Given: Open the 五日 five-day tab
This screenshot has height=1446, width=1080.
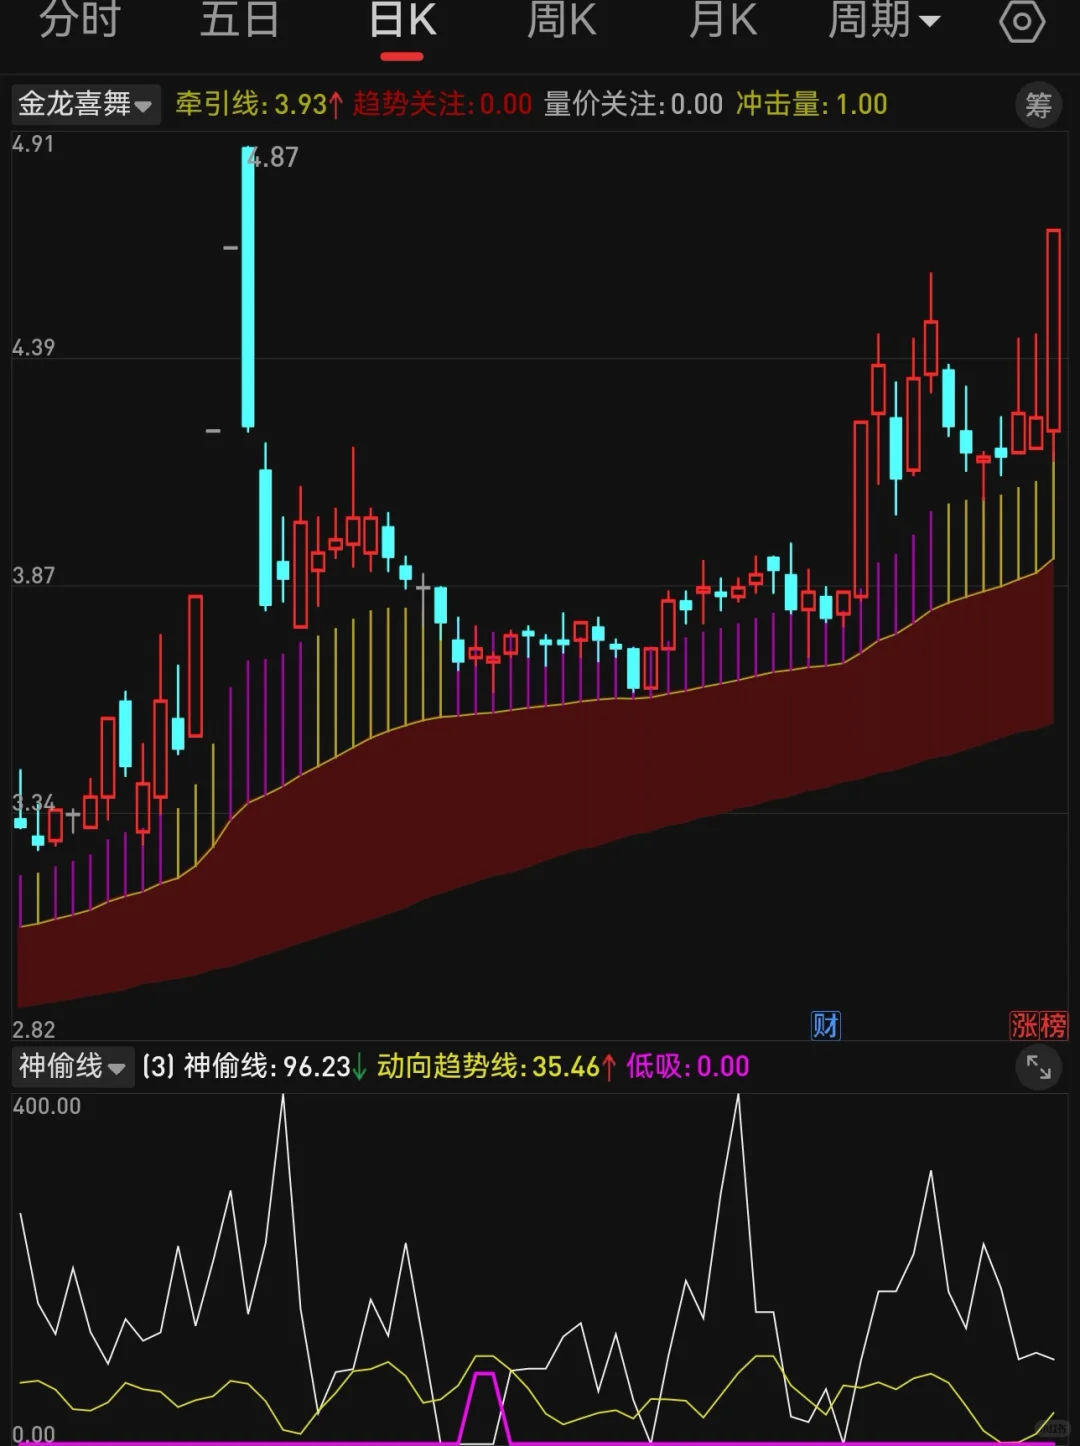Looking at the screenshot, I should coord(239,20).
